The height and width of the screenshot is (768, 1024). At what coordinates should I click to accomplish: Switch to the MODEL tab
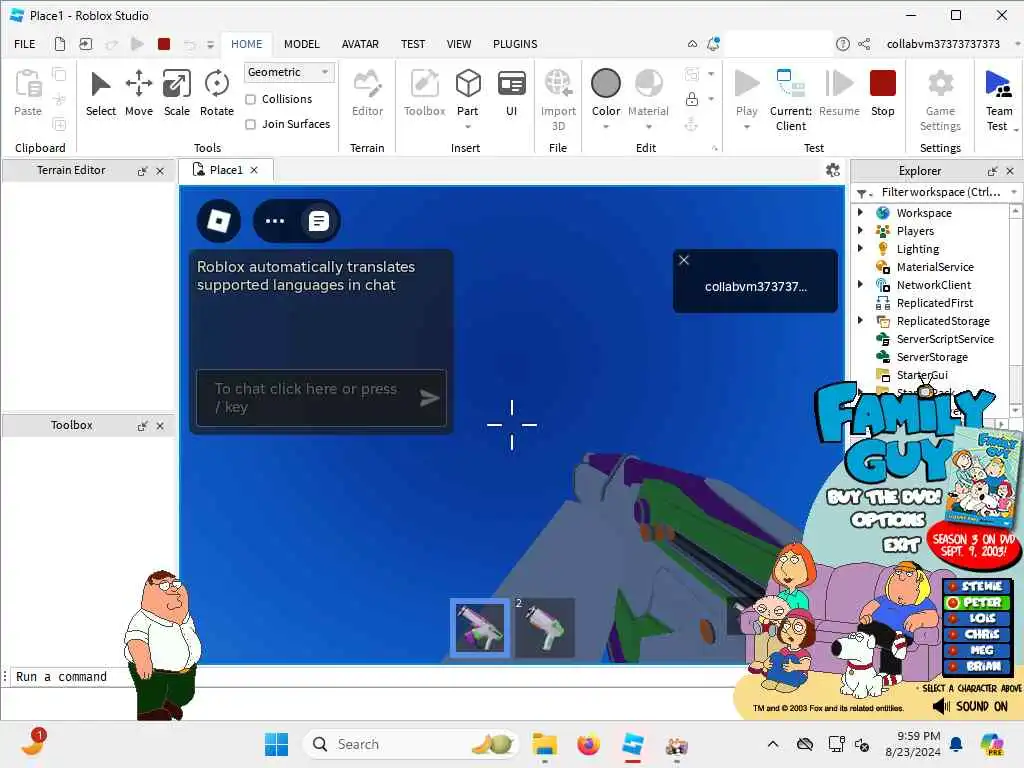tap(301, 44)
